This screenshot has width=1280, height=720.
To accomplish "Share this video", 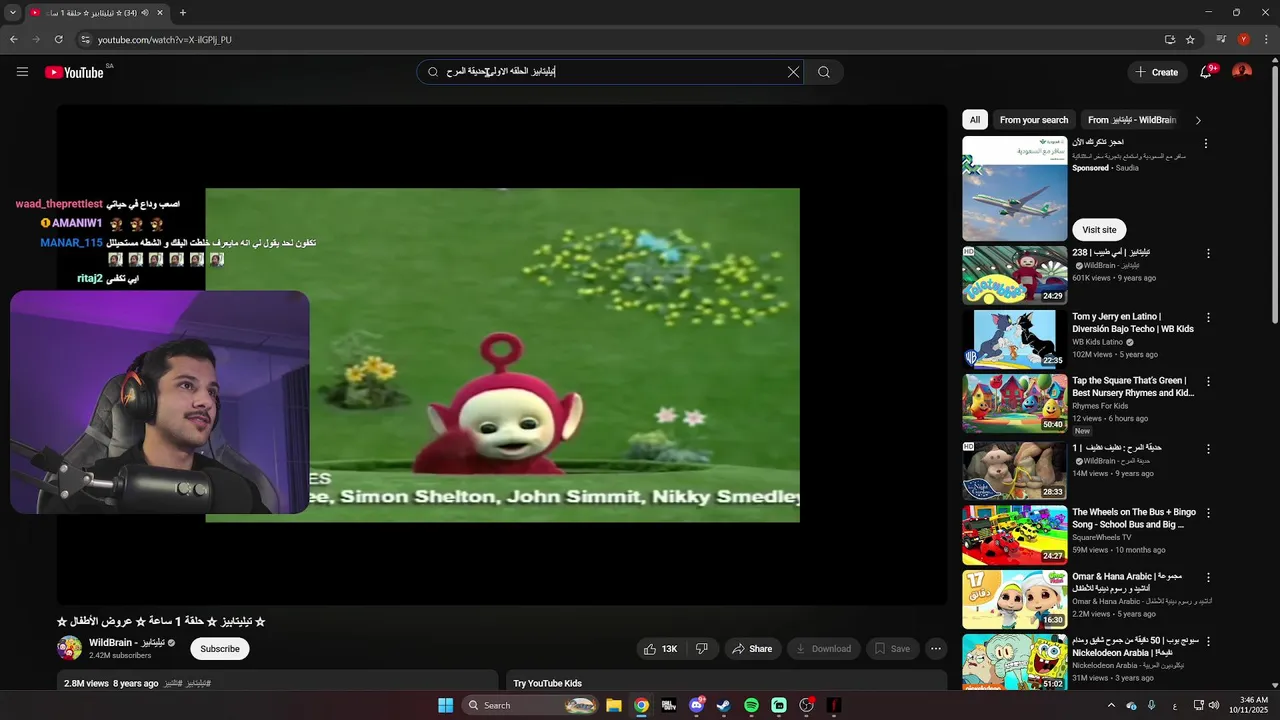I will [752, 649].
